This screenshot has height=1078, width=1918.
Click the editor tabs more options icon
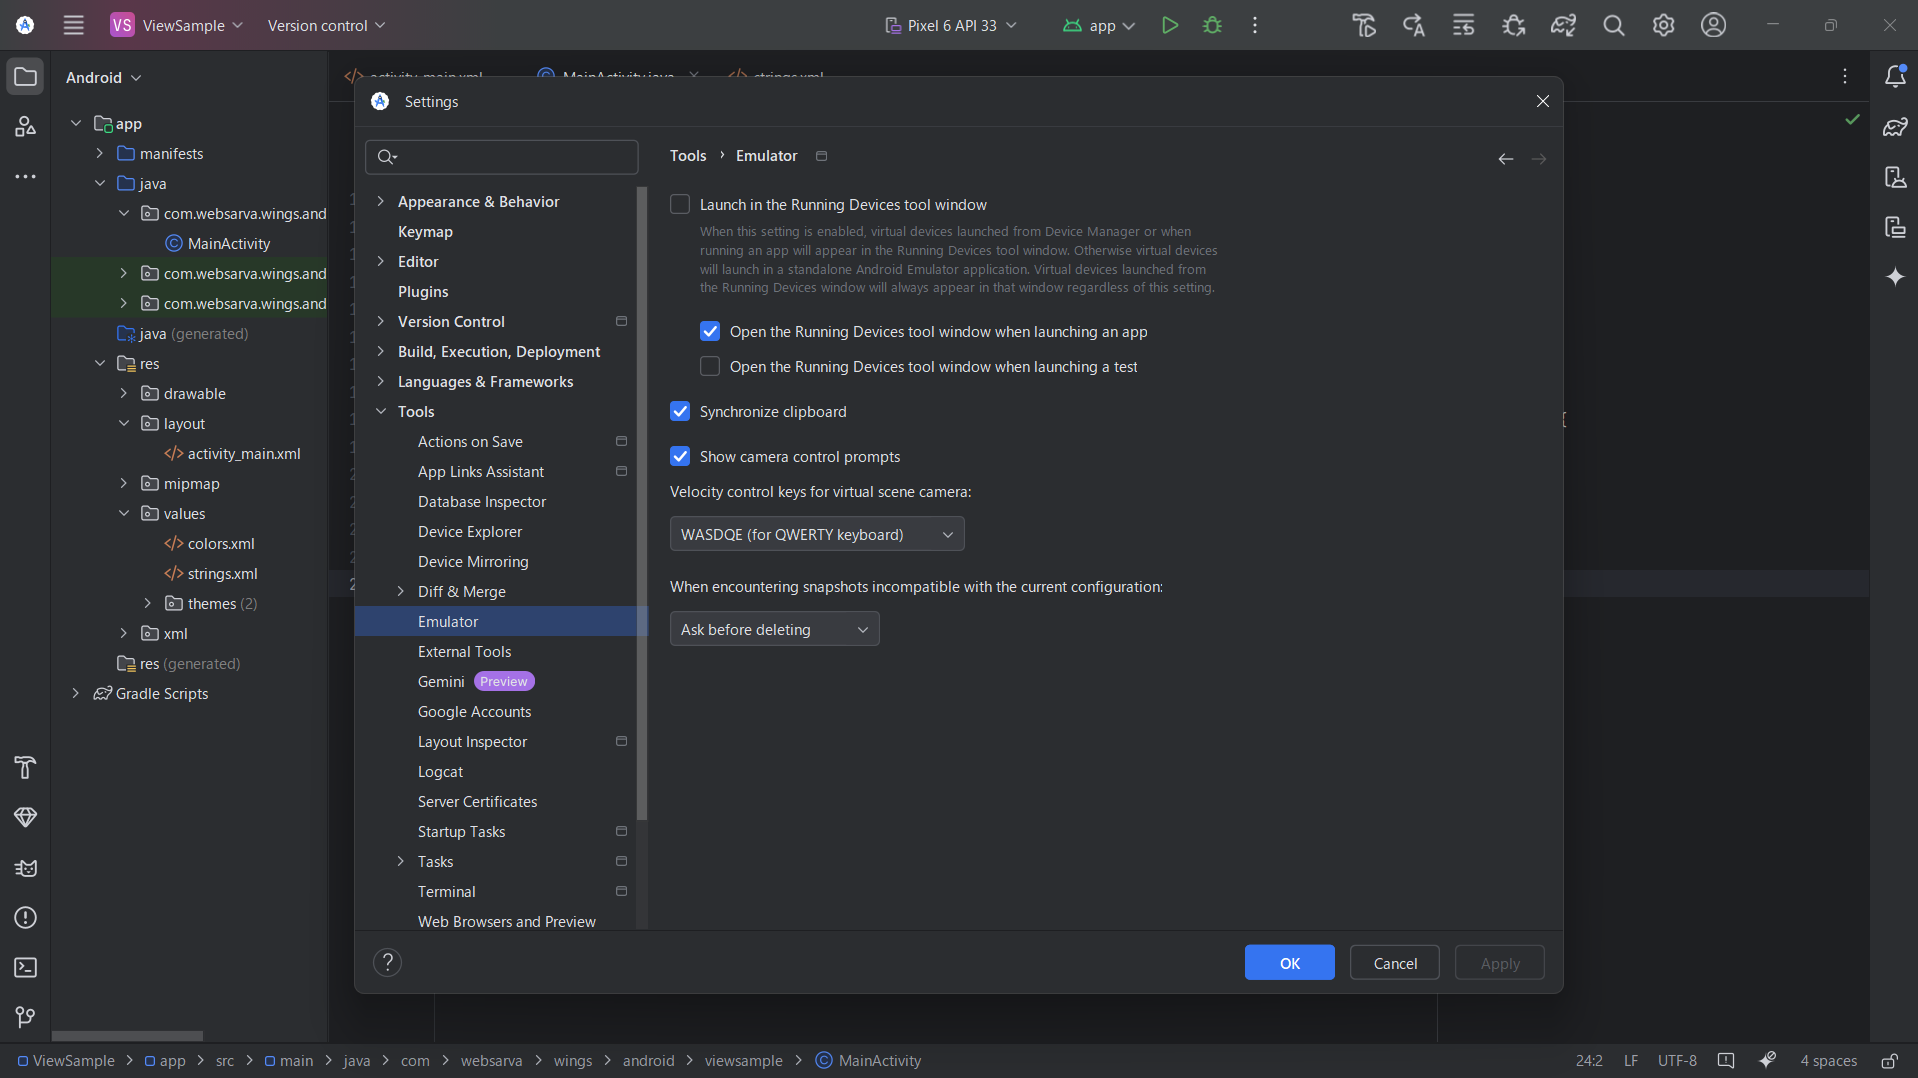click(1845, 76)
